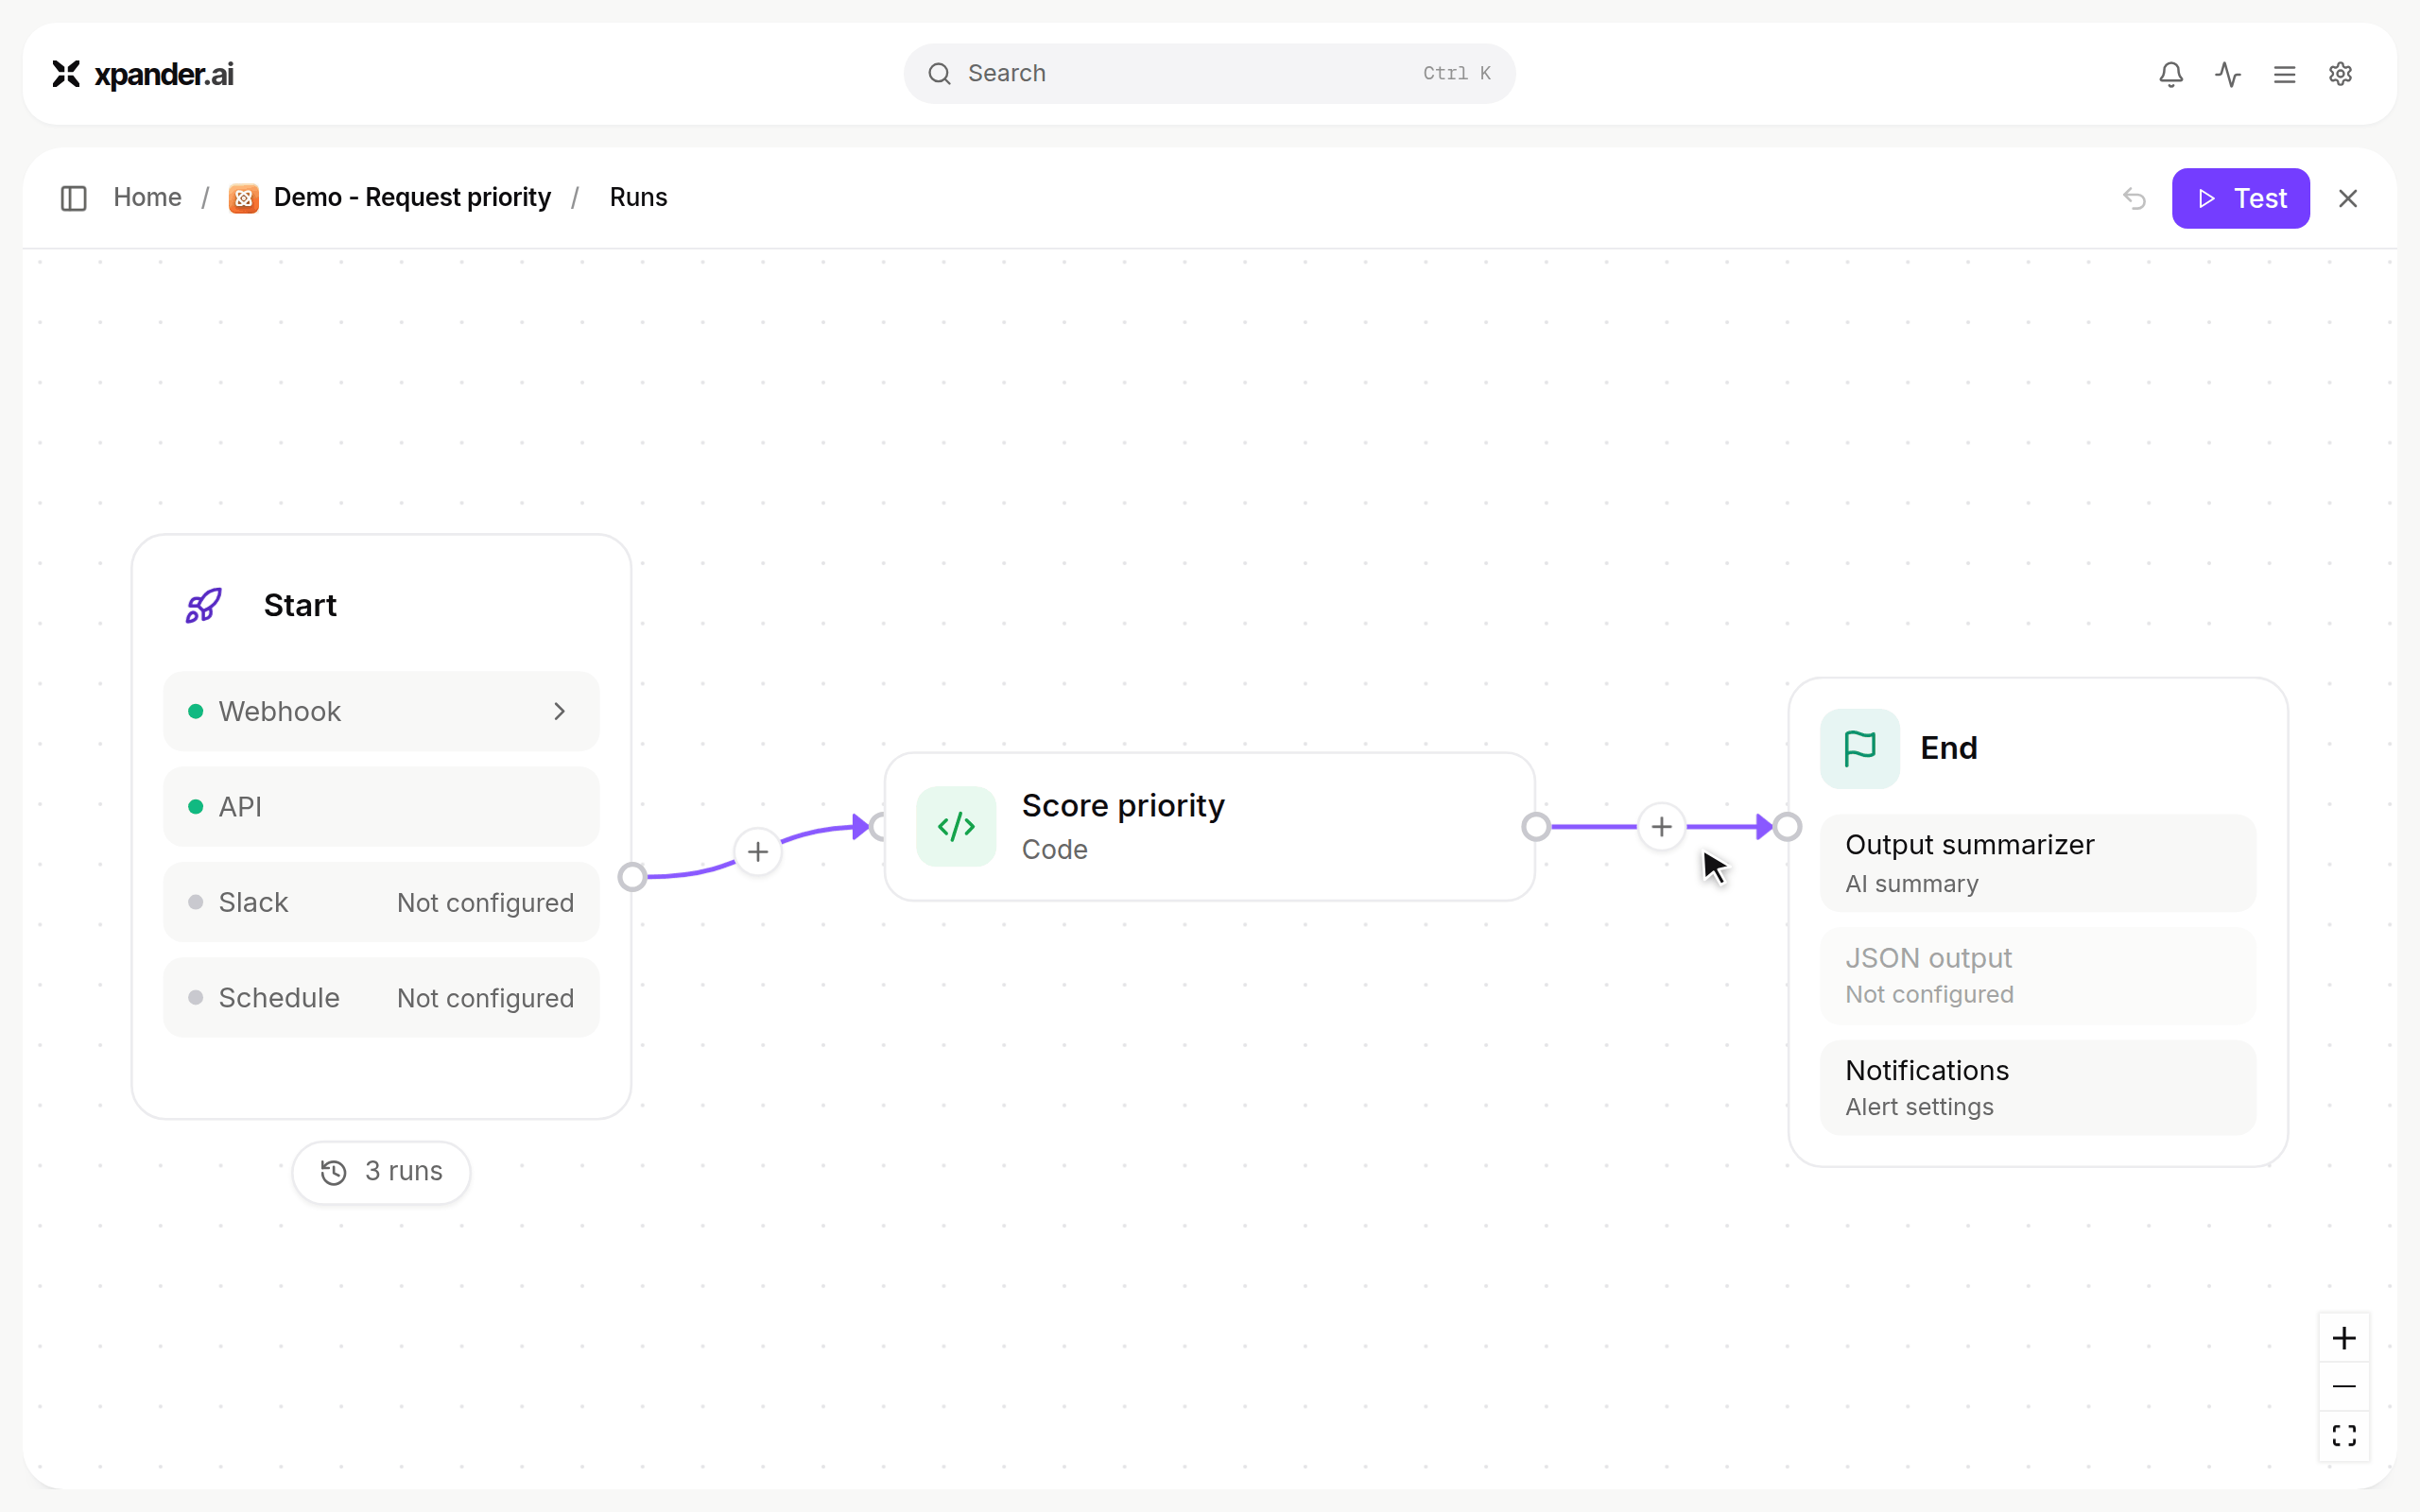This screenshot has height=1512, width=2420.
Task: Open the settings gear icon
Action: pyautogui.click(x=2341, y=74)
